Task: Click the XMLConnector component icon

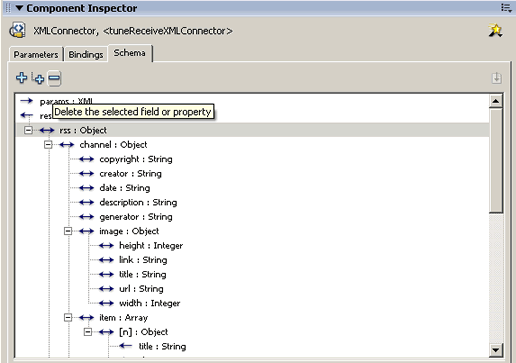Action: 18,30
